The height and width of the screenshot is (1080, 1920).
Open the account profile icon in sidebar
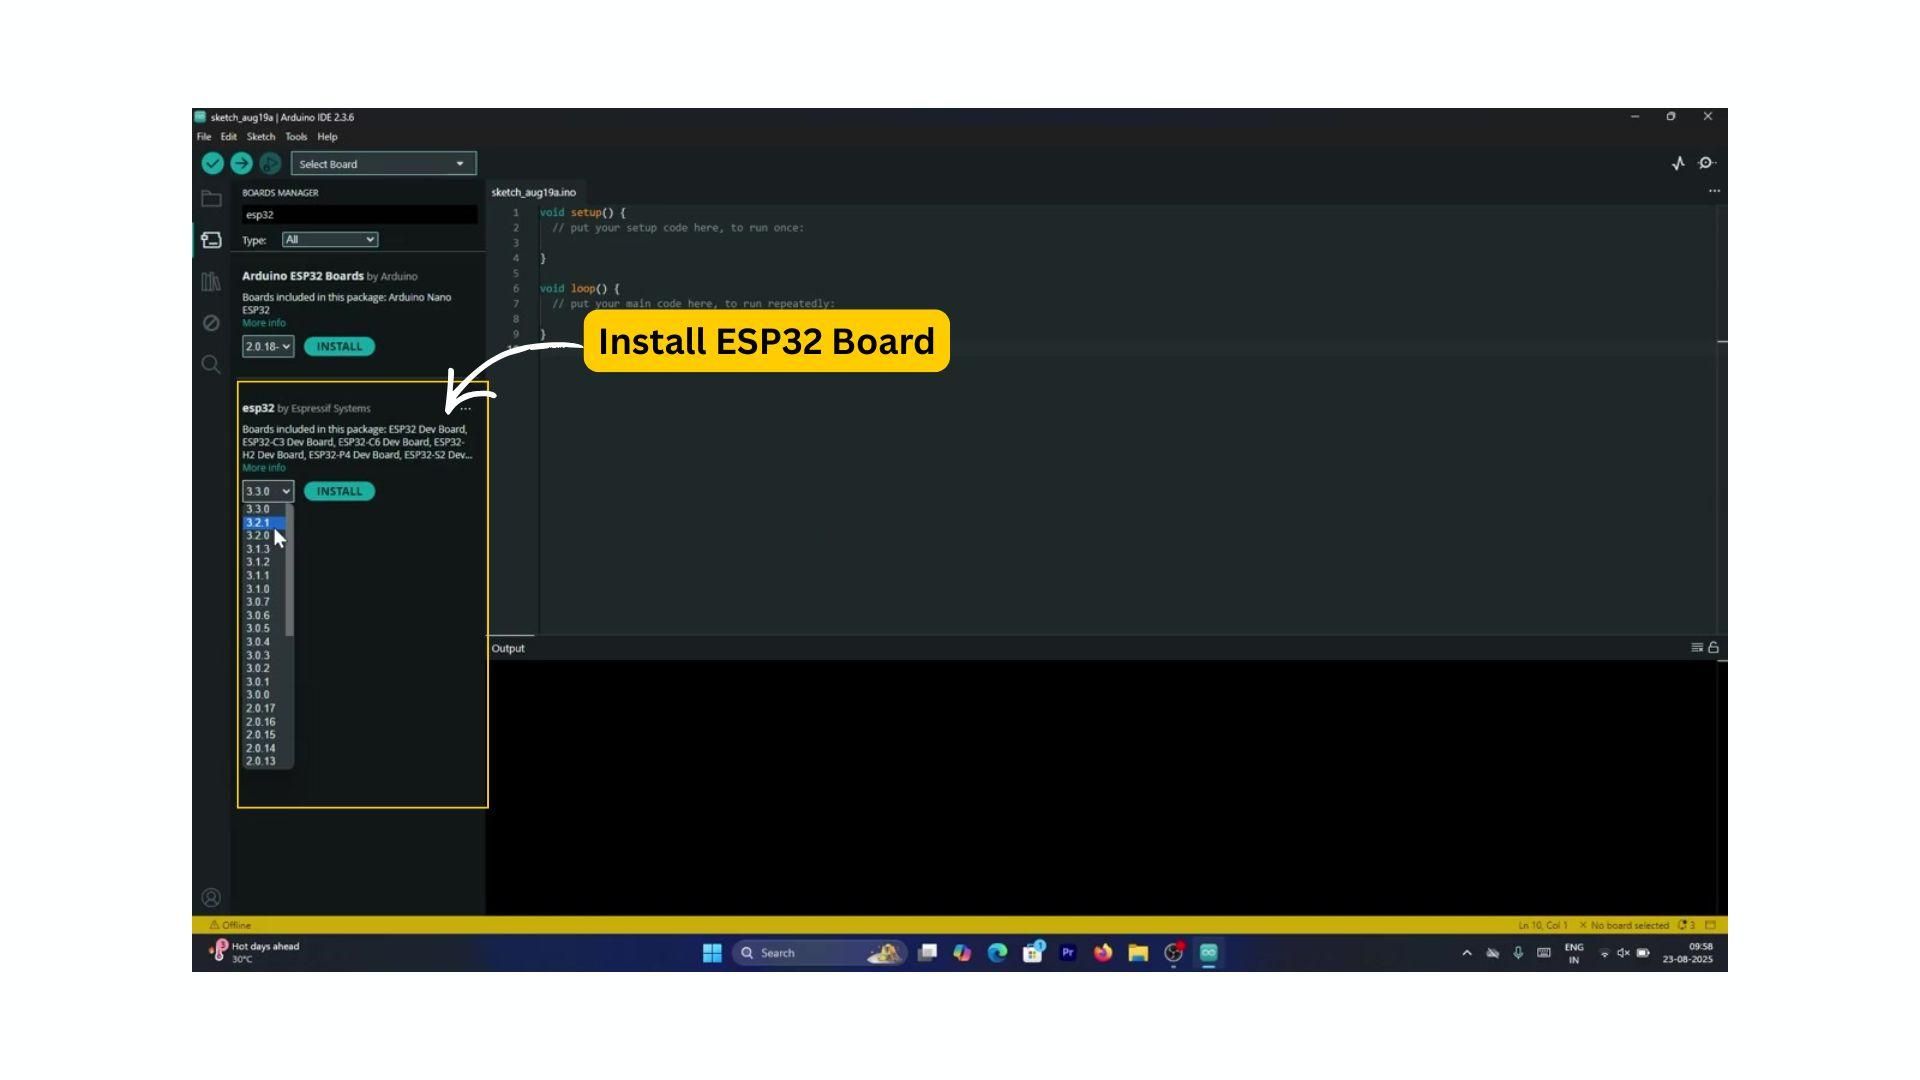[211, 898]
